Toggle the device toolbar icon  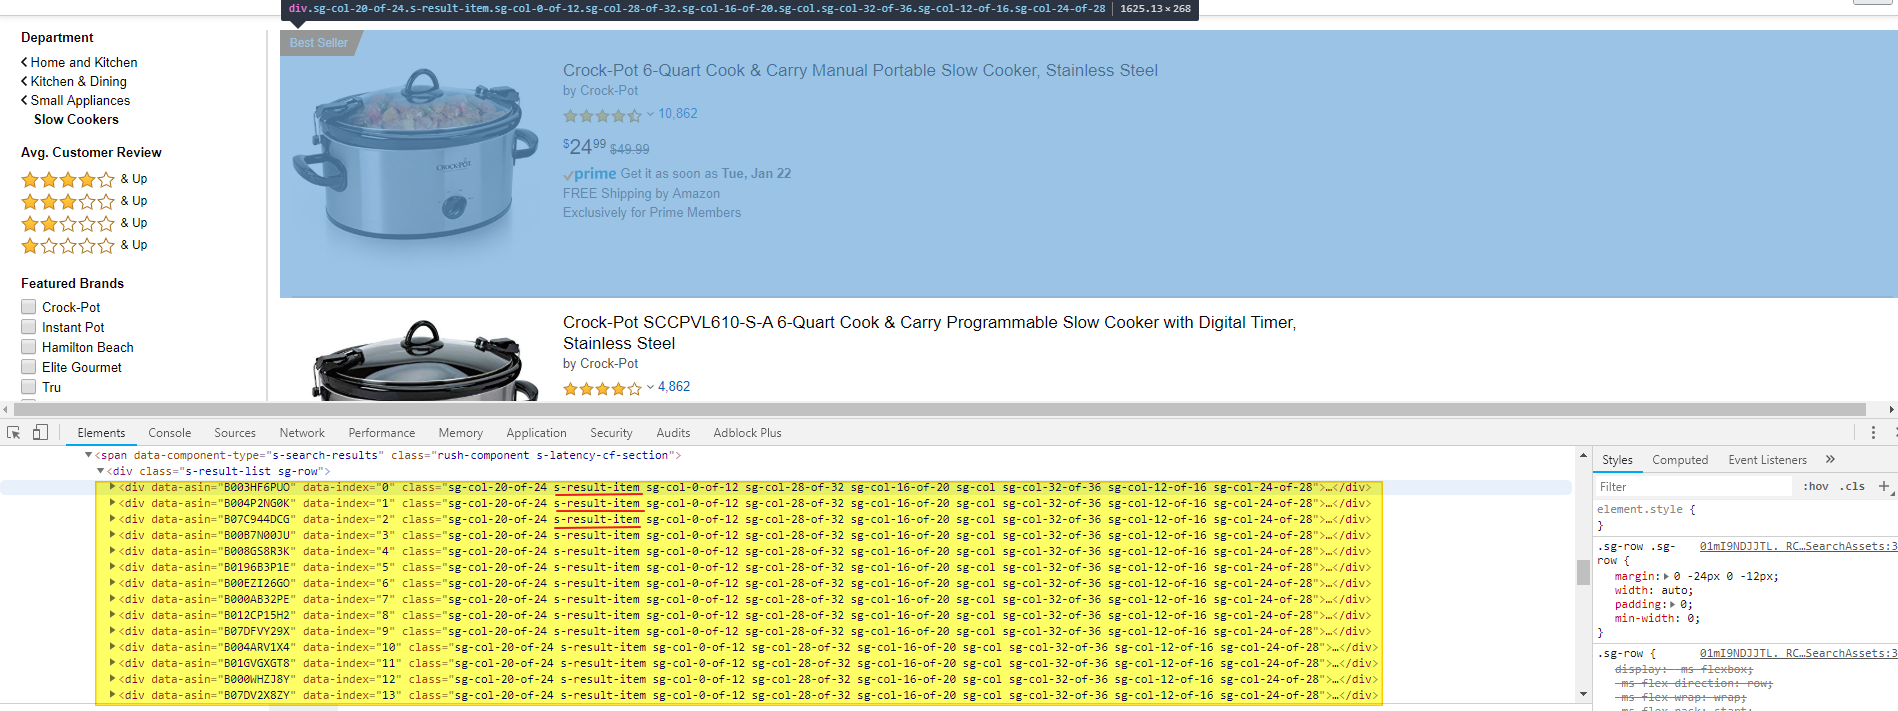pos(40,433)
